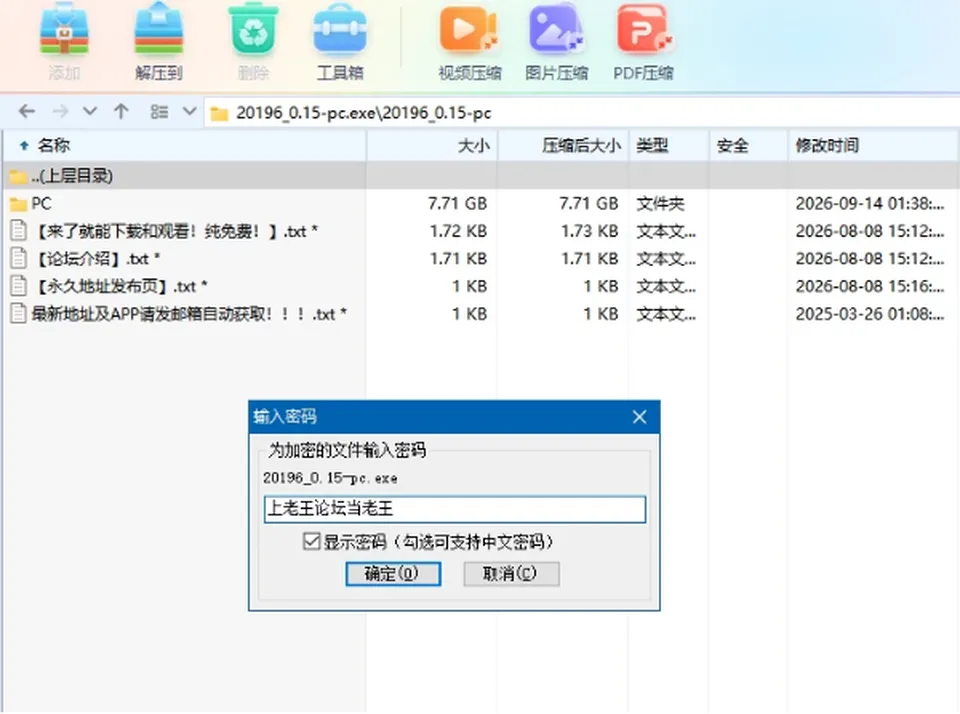Click the file icon of 【永久地址发布页】.txt

tap(18, 286)
